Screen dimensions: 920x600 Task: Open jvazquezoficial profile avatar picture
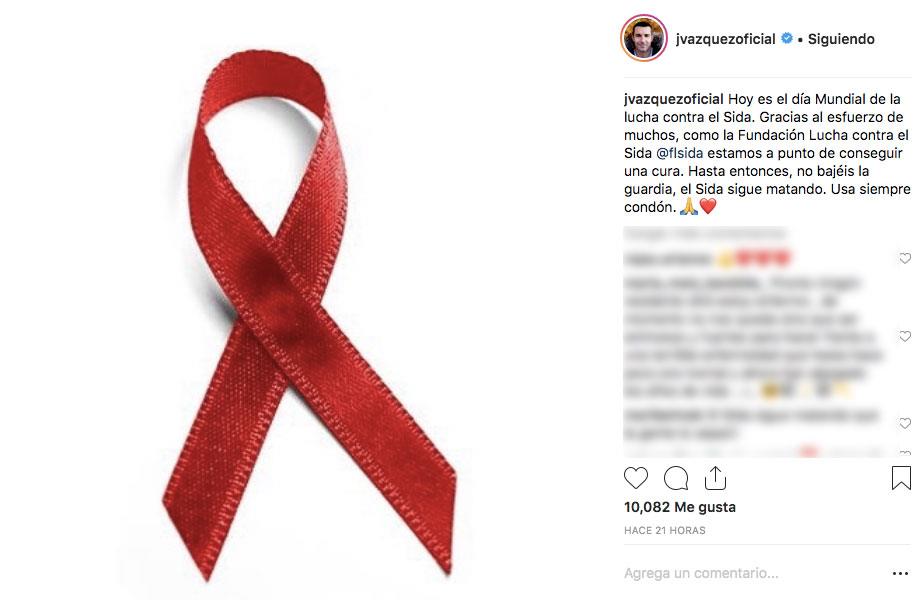pos(644,39)
